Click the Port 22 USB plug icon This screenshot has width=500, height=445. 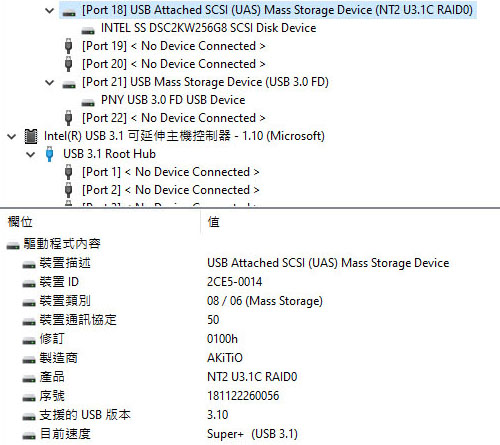click(x=68, y=118)
